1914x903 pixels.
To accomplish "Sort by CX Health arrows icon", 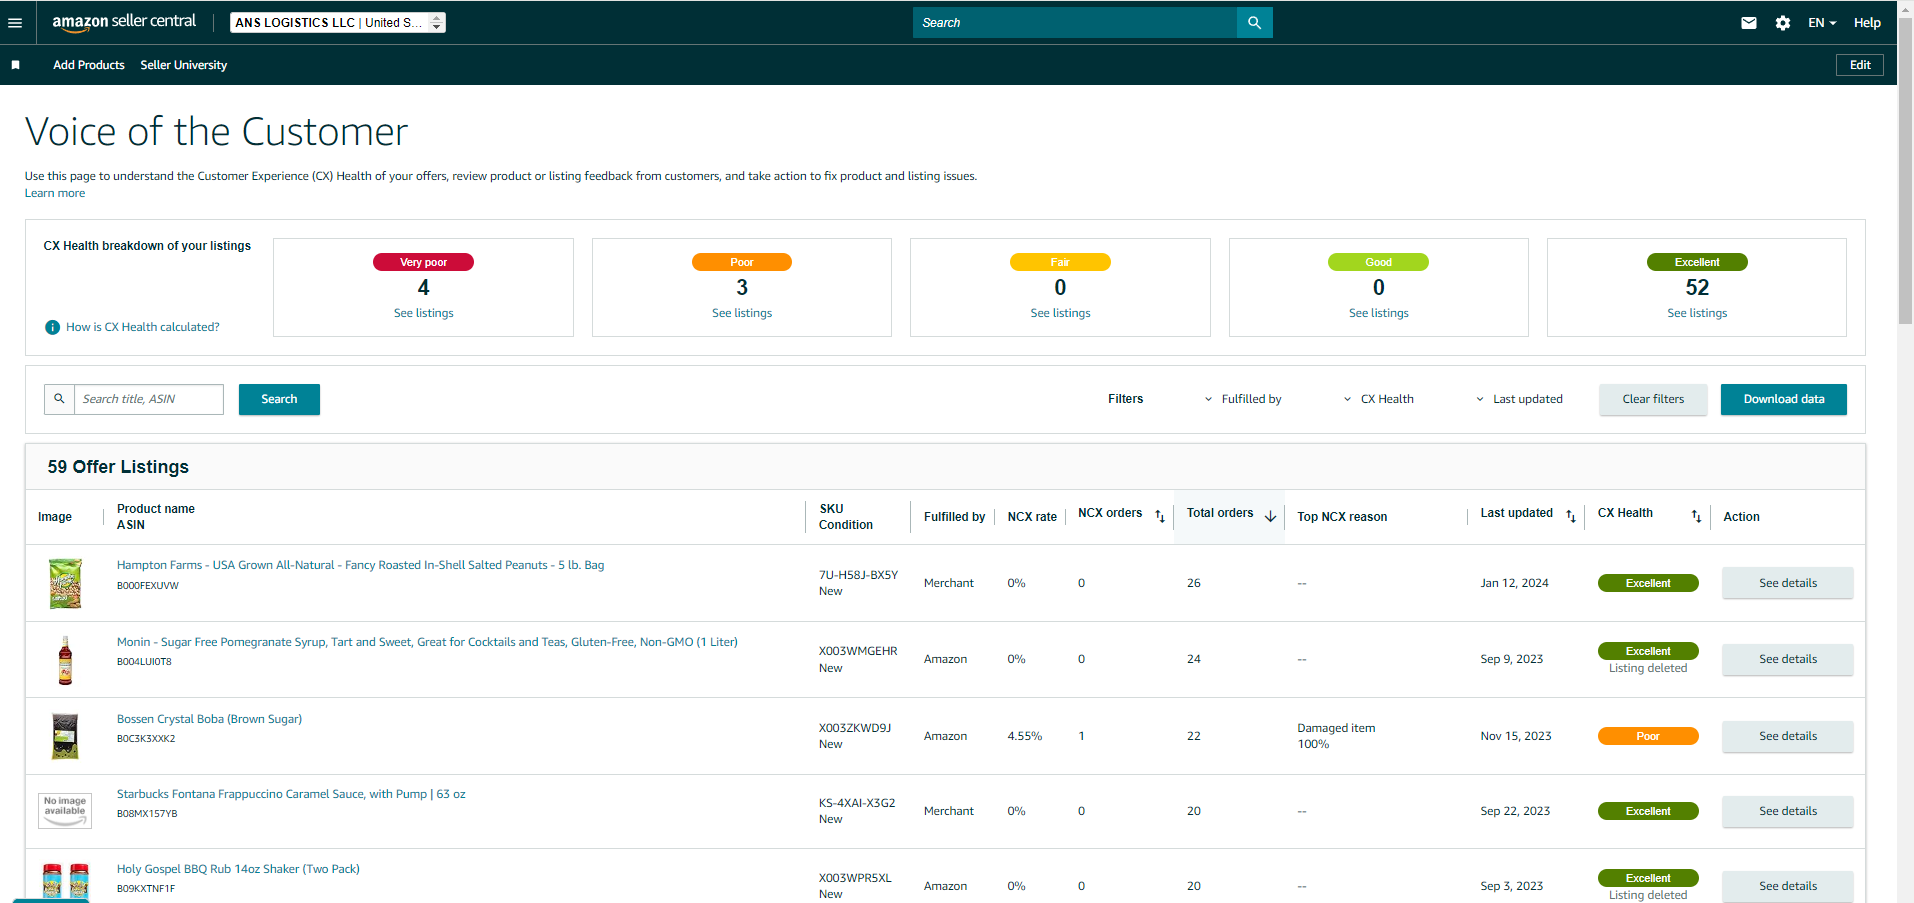I will [x=1696, y=516].
